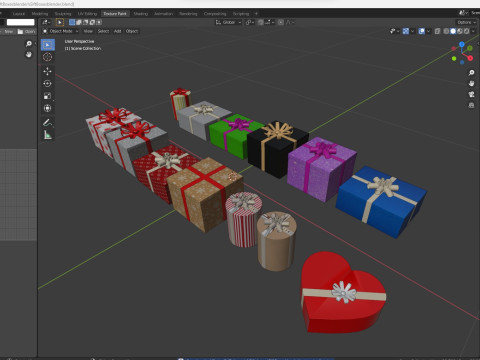Pick the Measure ruler tool
This screenshot has width=480, height=360.
coord(47,135)
